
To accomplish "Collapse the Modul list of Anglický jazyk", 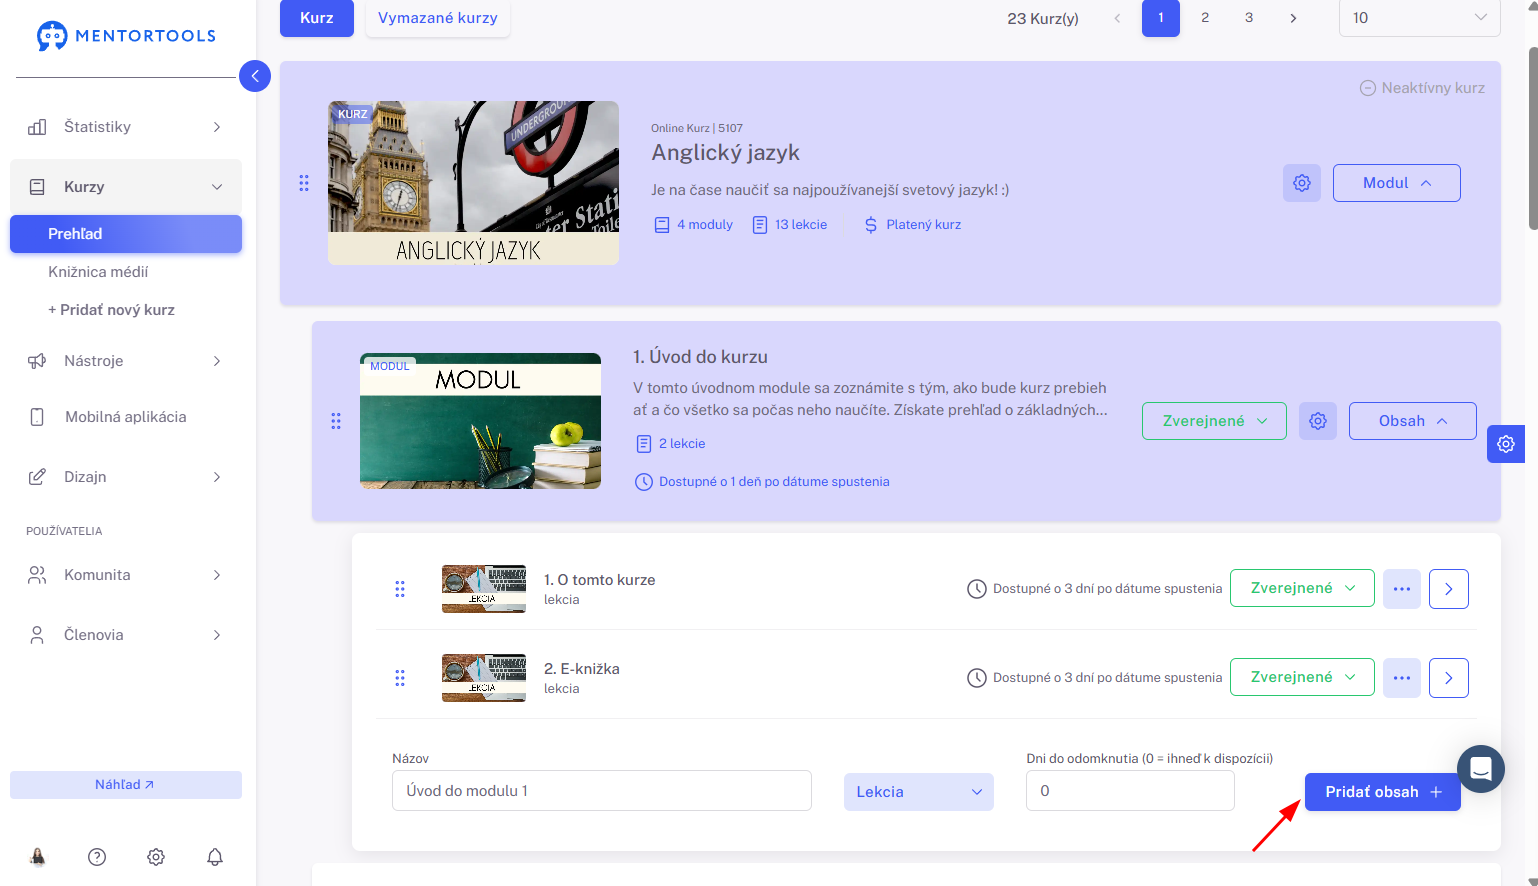I will pyautogui.click(x=1396, y=183).
